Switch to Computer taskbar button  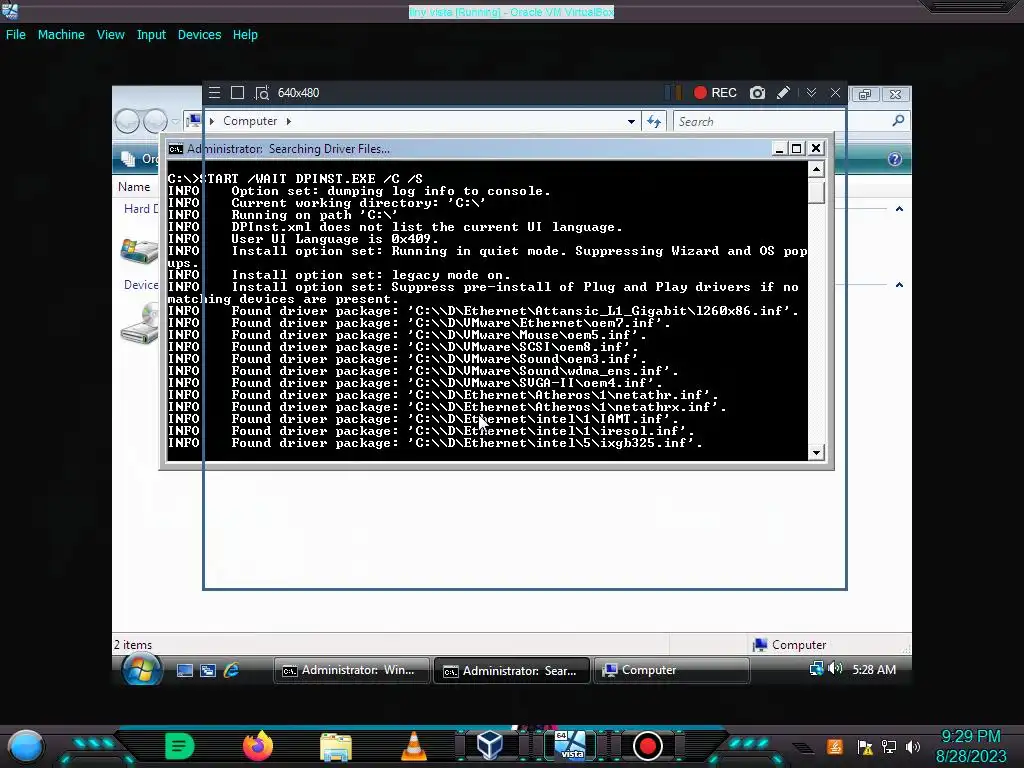[x=671, y=670]
